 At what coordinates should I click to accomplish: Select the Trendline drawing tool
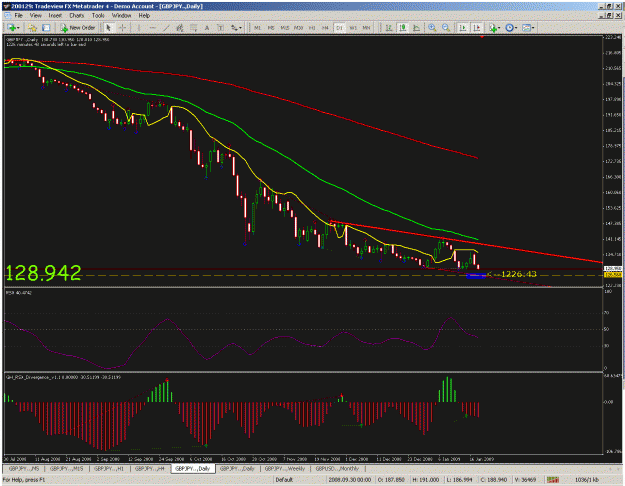coord(166,28)
